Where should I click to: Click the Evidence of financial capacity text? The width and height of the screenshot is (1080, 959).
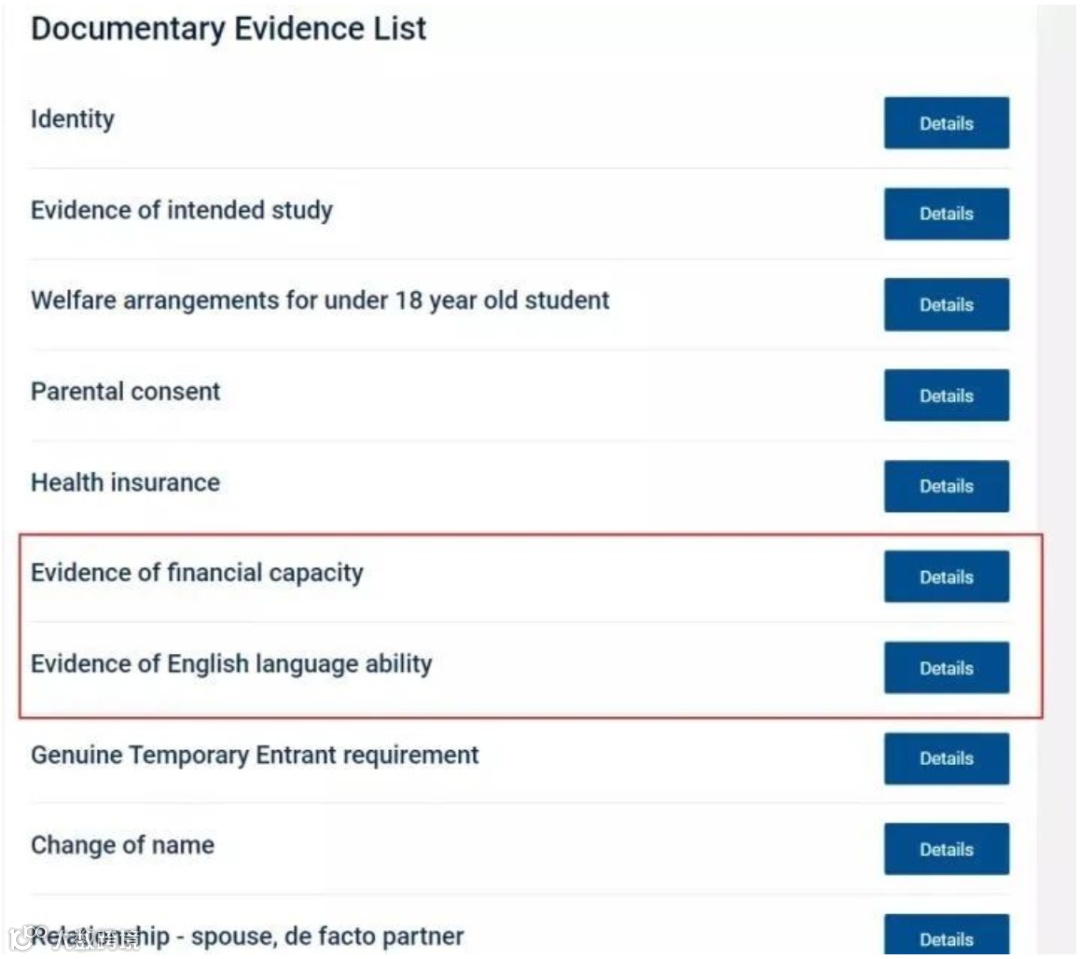(x=197, y=573)
